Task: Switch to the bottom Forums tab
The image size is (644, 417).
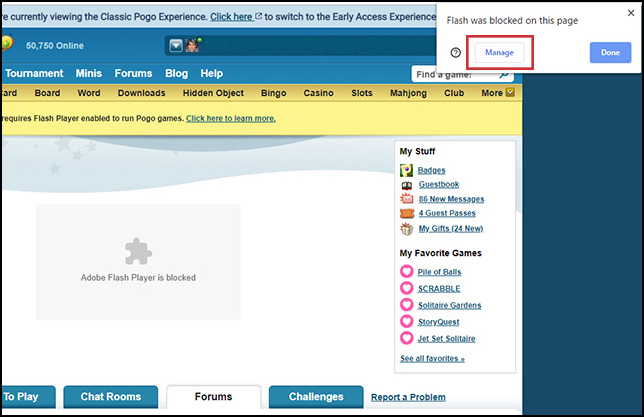Action: [214, 397]
